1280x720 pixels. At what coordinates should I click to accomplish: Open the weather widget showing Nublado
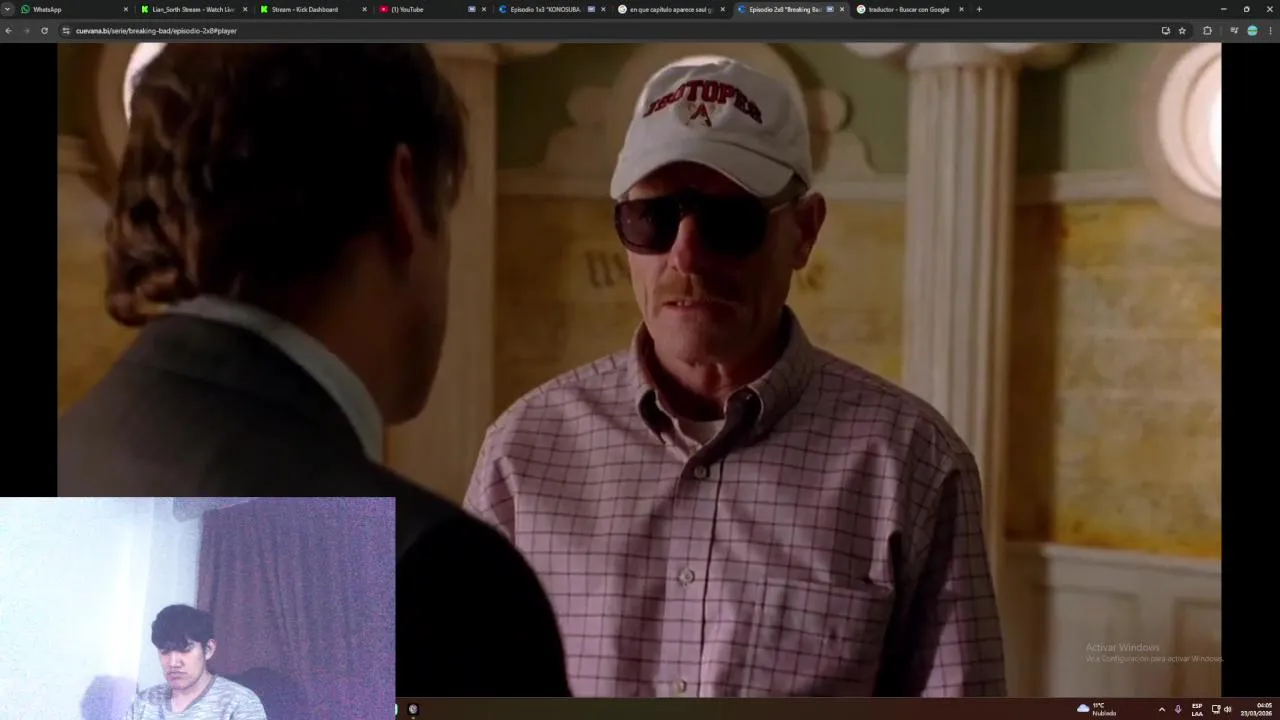click(x=1097, y=709)
